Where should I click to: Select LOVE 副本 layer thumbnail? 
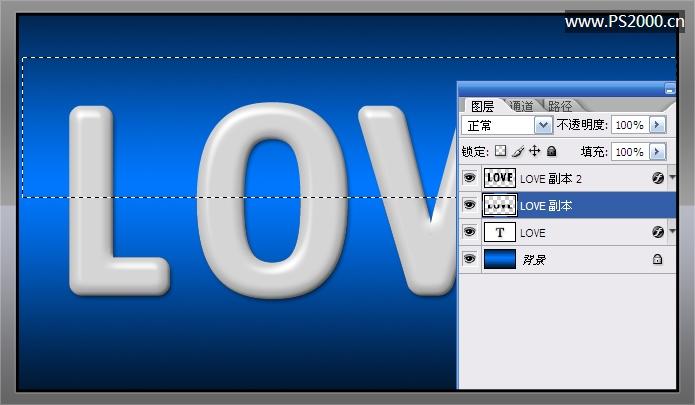[500, 205]
